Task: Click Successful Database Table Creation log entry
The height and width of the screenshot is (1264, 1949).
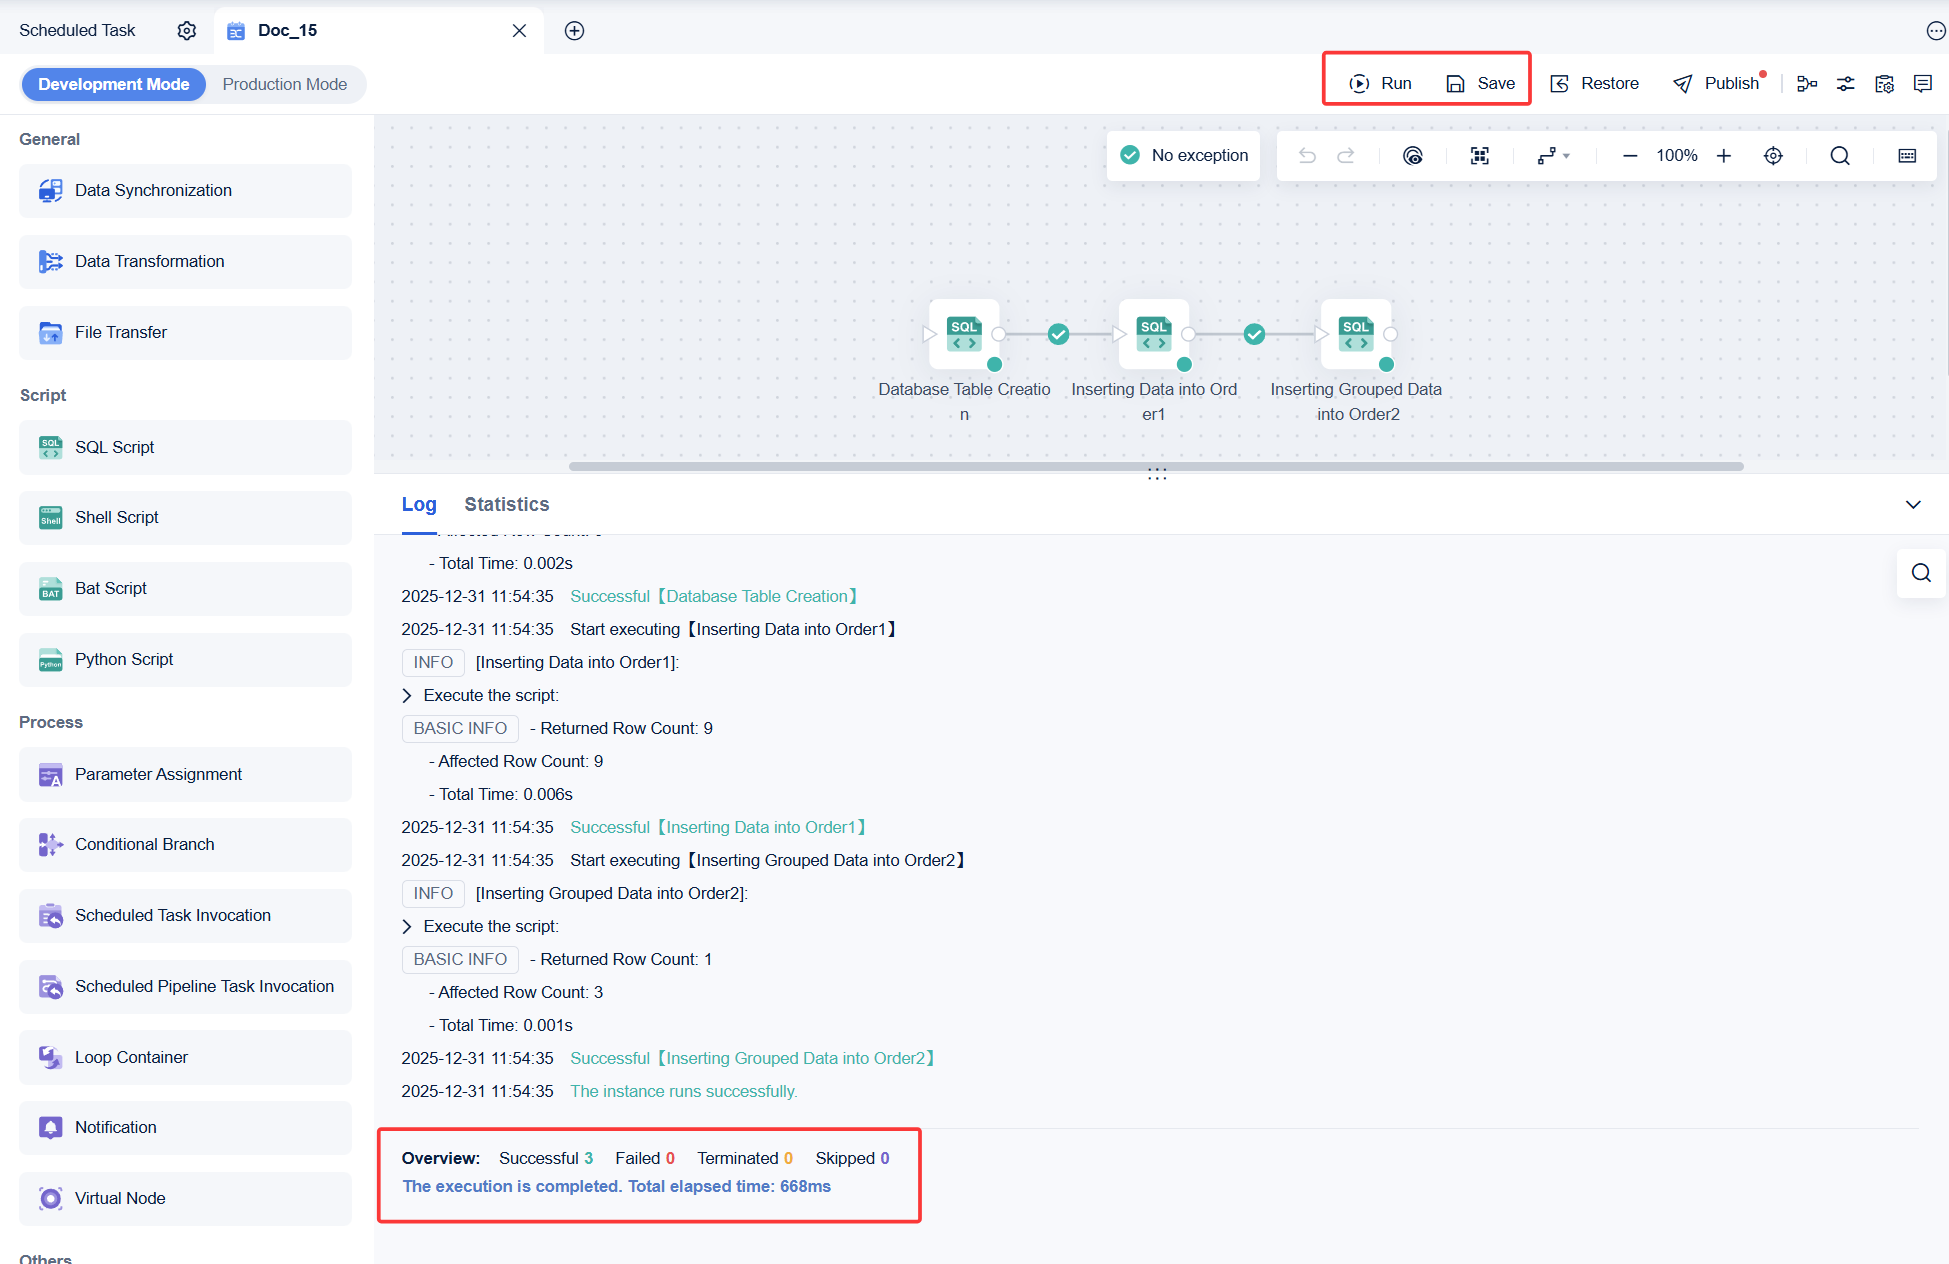Action: pos(715,596)
